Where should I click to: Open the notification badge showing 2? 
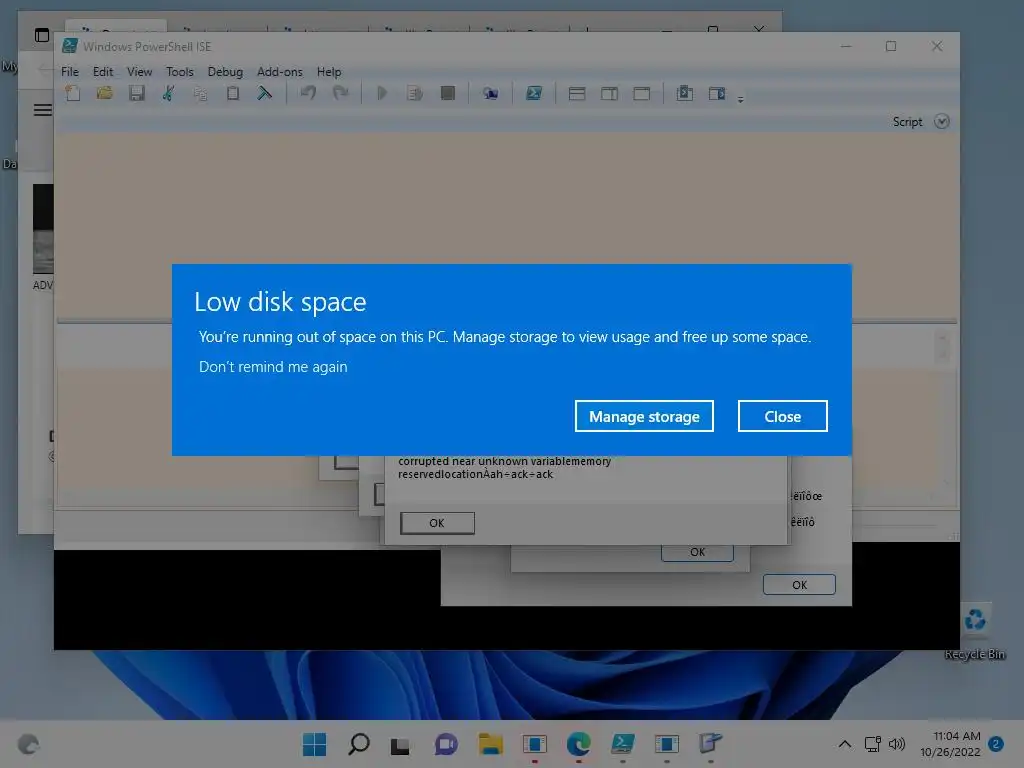pyautogui.click(x=996, y=744)
